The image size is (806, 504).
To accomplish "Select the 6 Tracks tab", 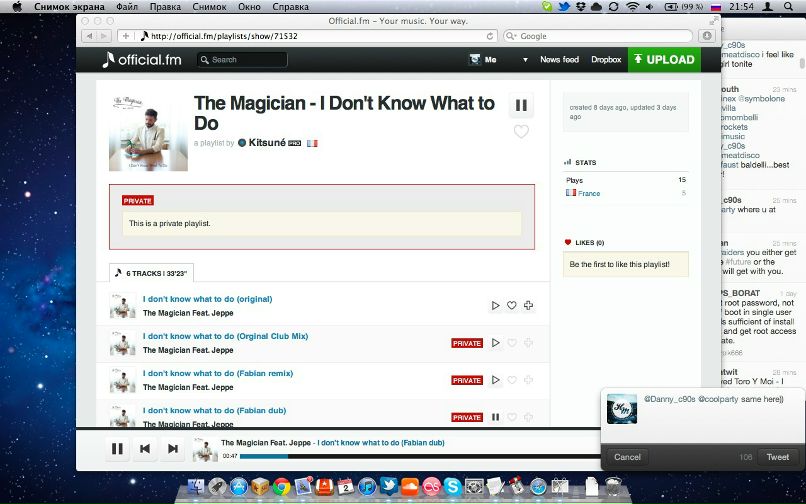I will pos(152,273).
